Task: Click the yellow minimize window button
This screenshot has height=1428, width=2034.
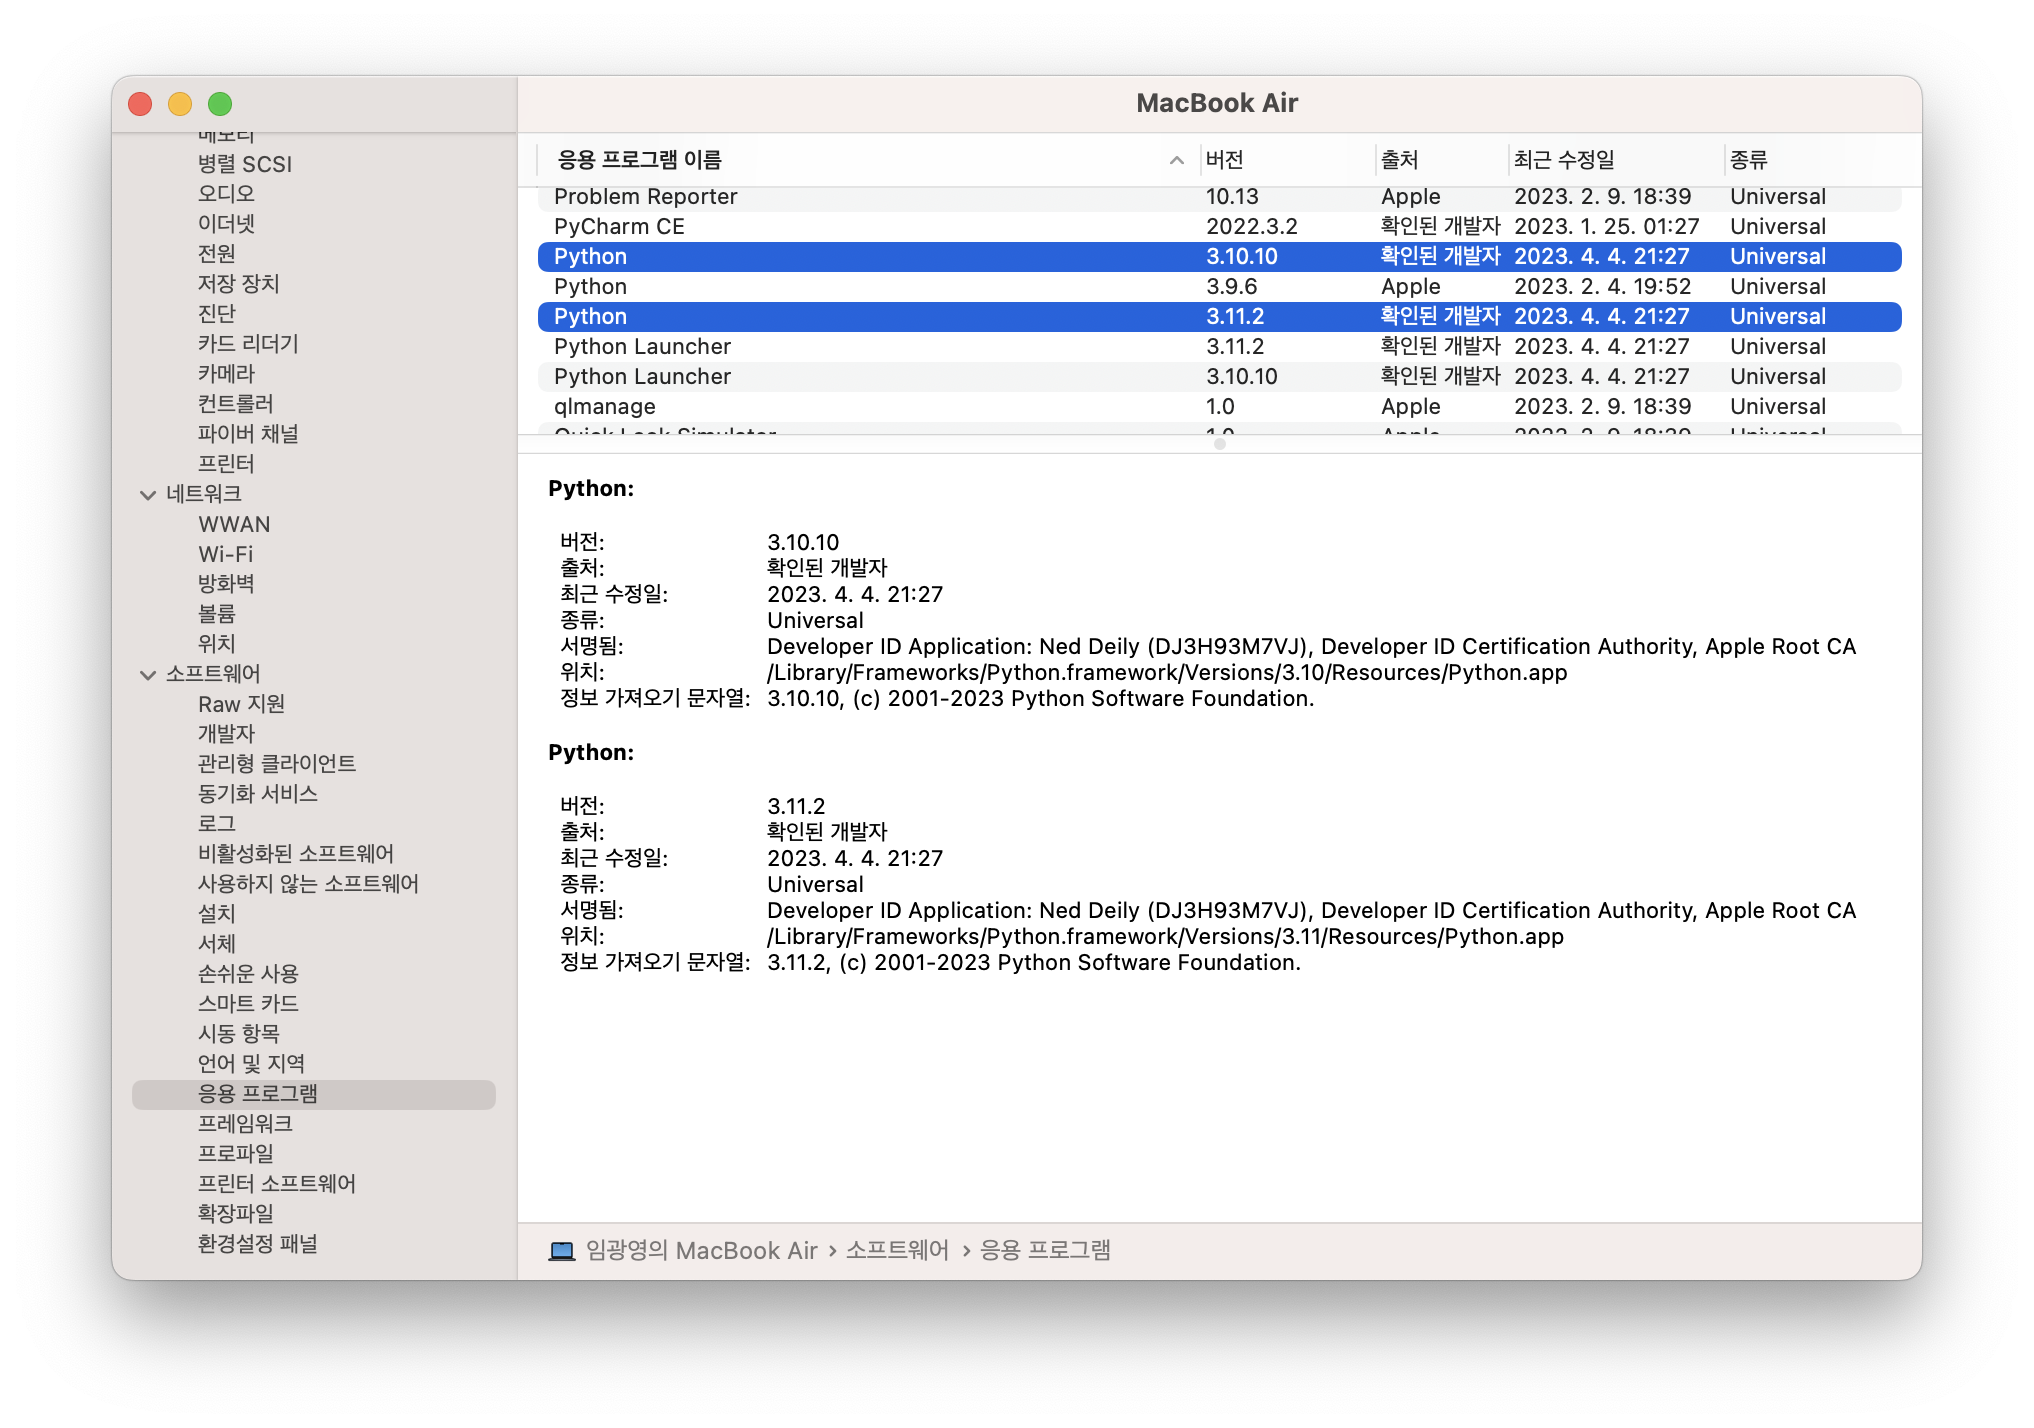Action: pos(180,104)
